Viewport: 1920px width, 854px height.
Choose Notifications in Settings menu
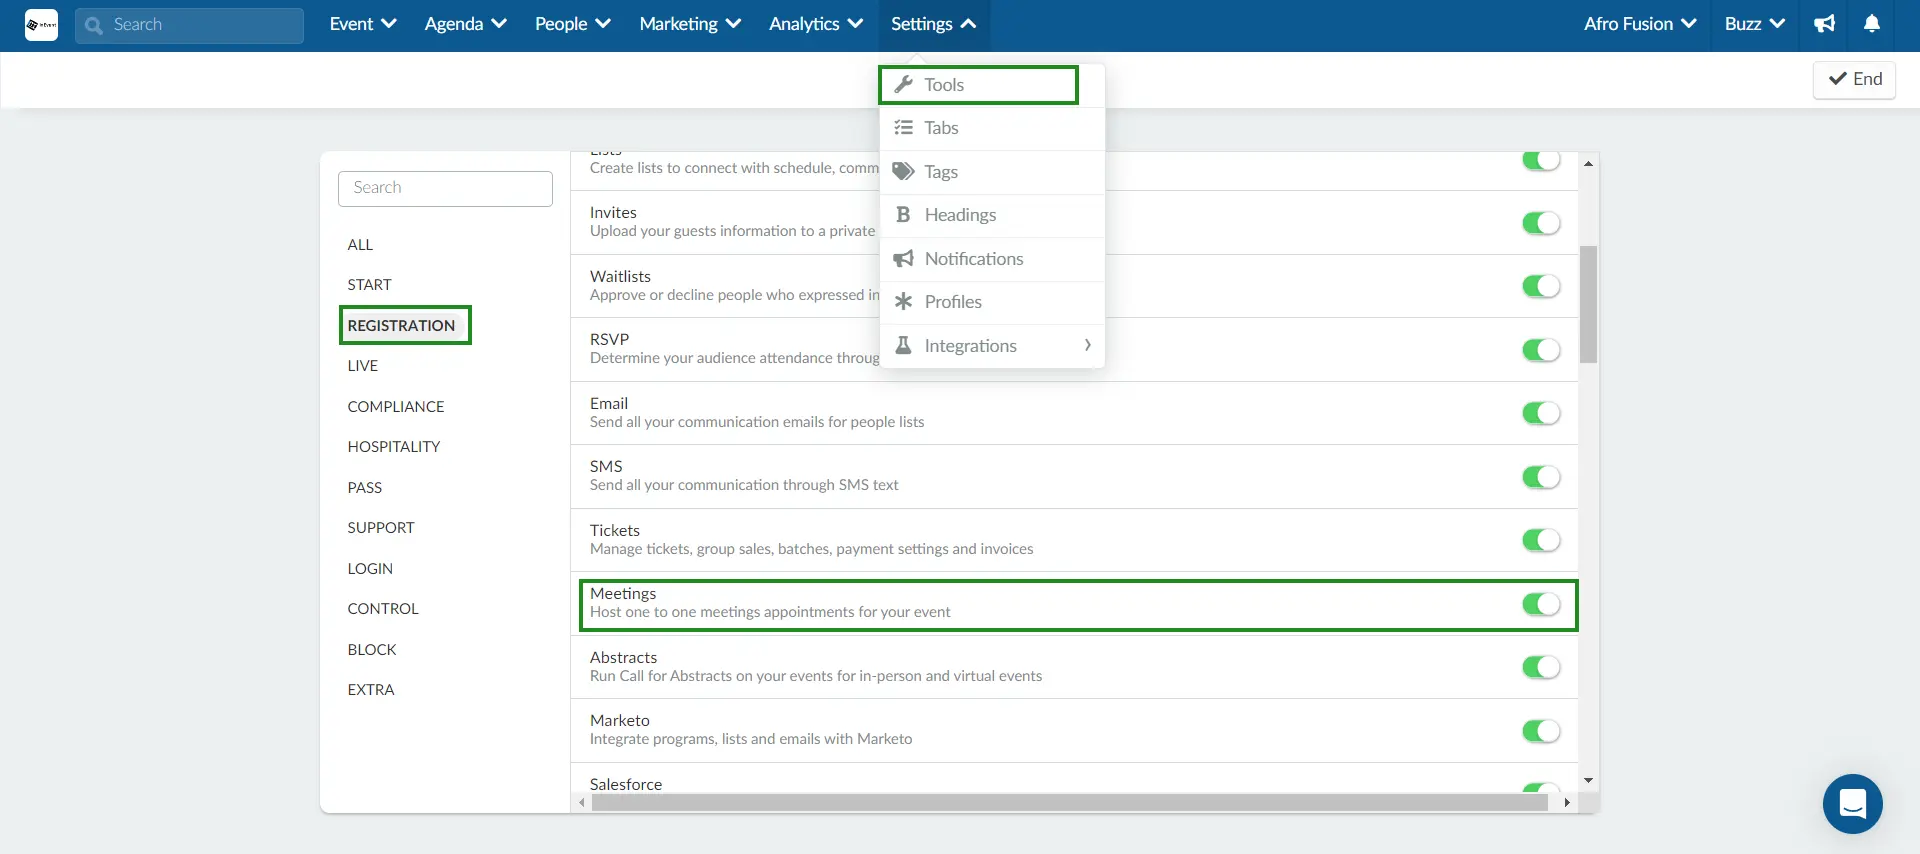pos(992,259)
